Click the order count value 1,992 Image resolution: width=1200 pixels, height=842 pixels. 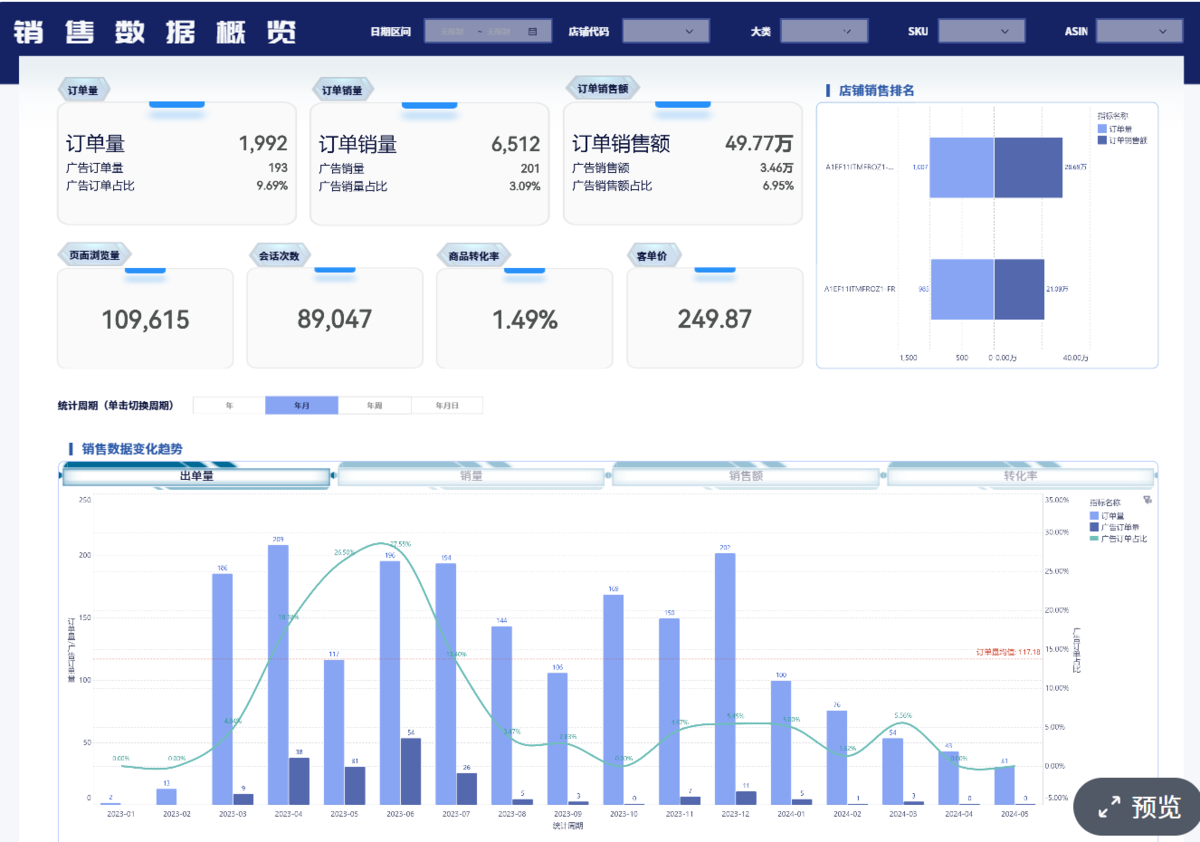point(263,144)
